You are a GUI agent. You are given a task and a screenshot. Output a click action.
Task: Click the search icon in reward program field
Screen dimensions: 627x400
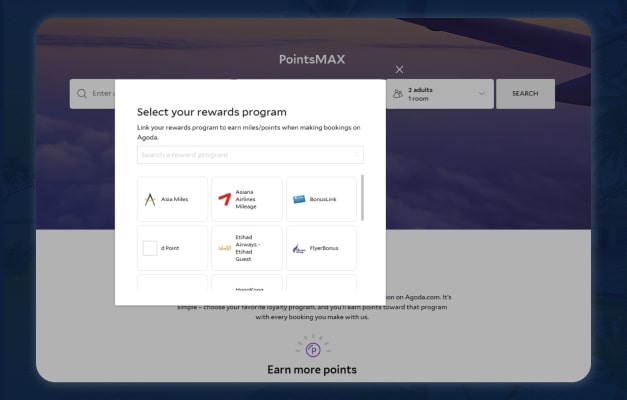(355, 155)
